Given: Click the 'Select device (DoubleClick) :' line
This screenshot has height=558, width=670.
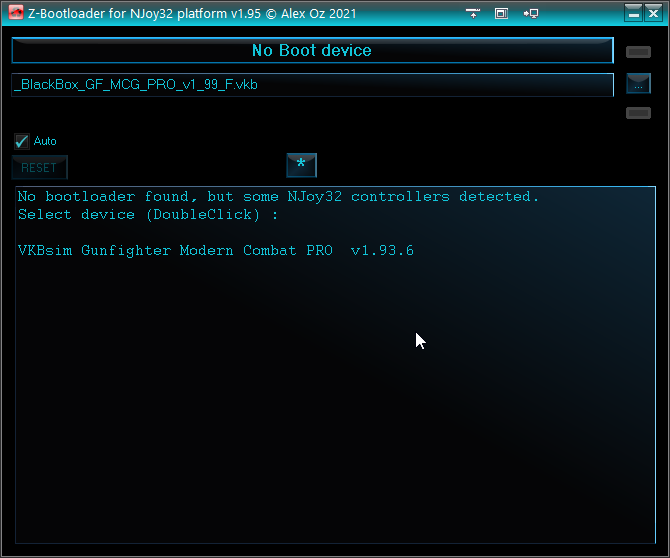Looking at the screenshot, I should point(148,214).
